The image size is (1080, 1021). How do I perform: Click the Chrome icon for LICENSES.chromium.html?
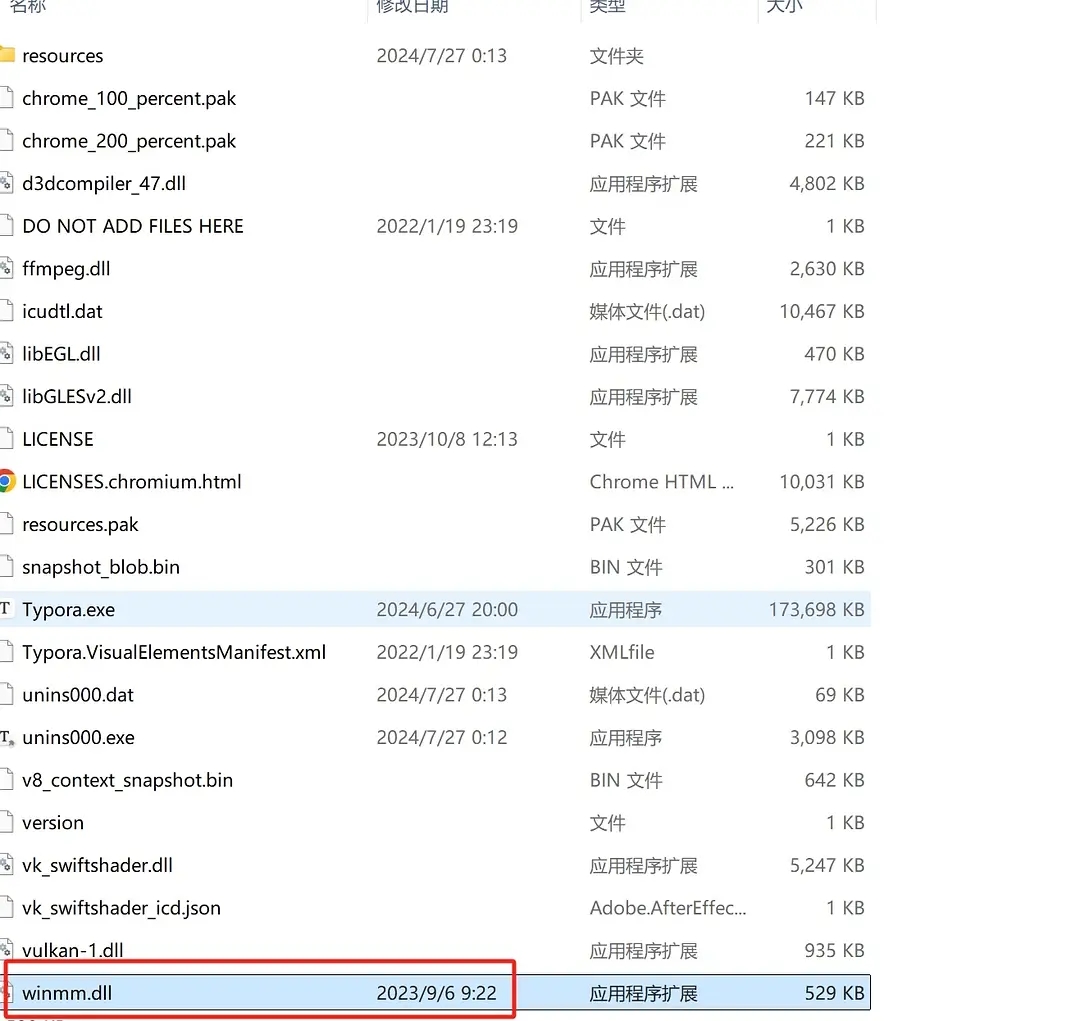(x=6, y=481)
